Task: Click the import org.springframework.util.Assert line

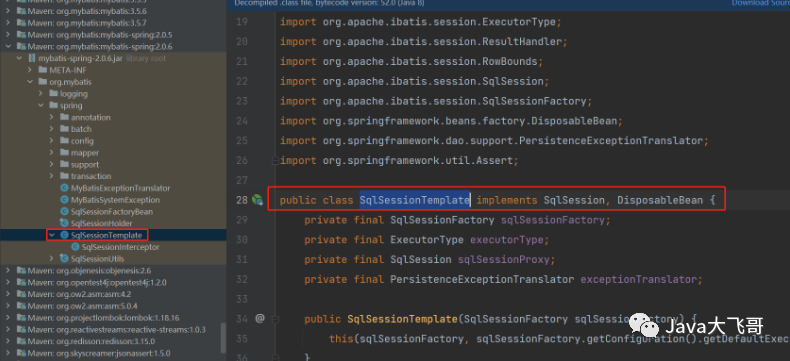Action: pos(399,161)
